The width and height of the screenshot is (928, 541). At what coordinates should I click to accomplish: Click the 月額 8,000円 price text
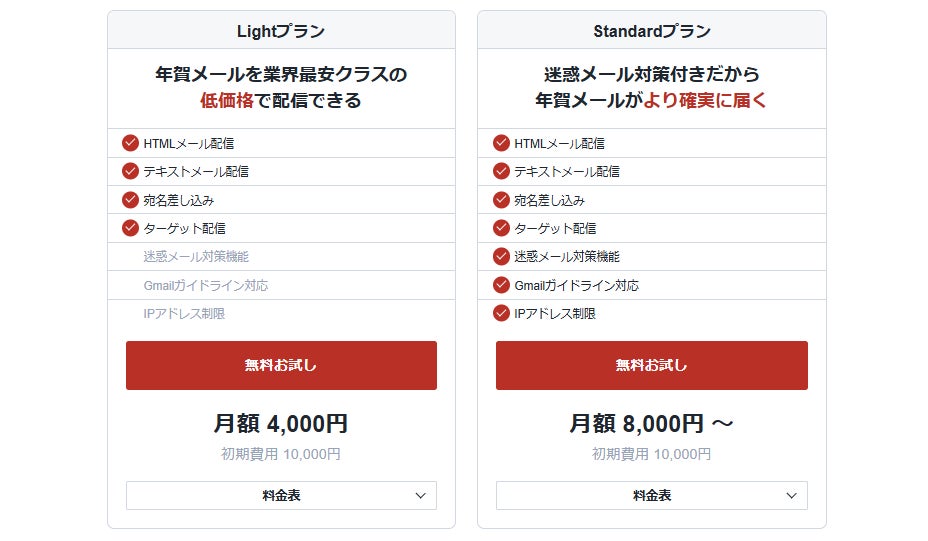click(x=637, y=424)
